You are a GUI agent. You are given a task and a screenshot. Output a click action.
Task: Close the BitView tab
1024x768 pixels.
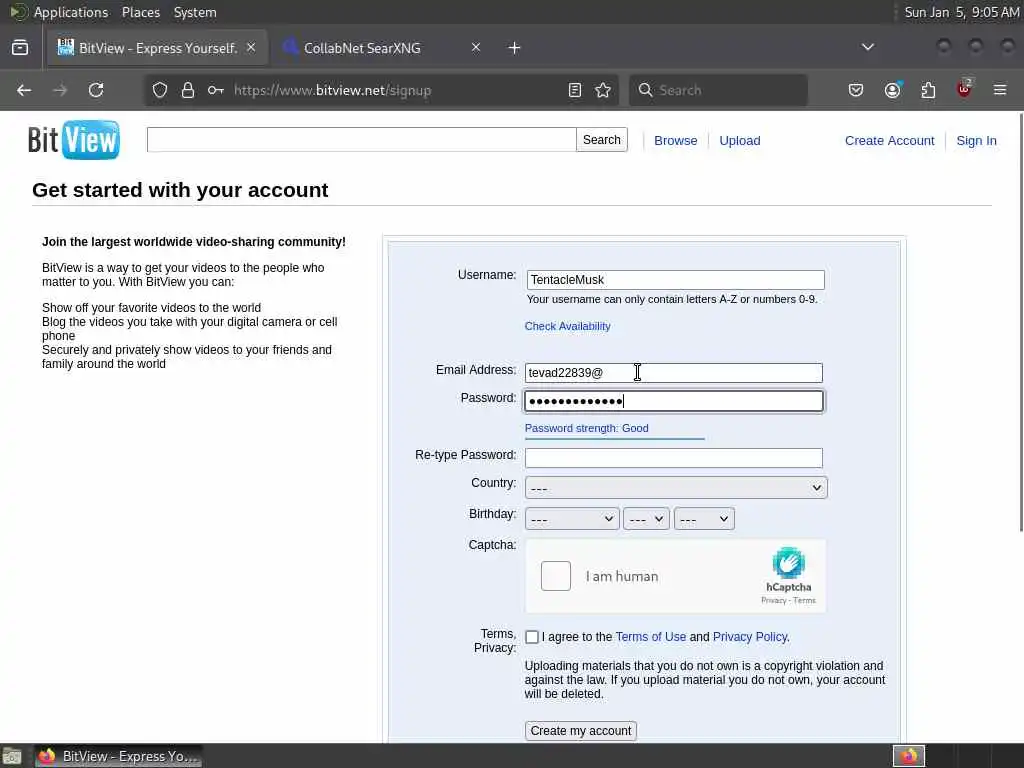click(251, 47)
